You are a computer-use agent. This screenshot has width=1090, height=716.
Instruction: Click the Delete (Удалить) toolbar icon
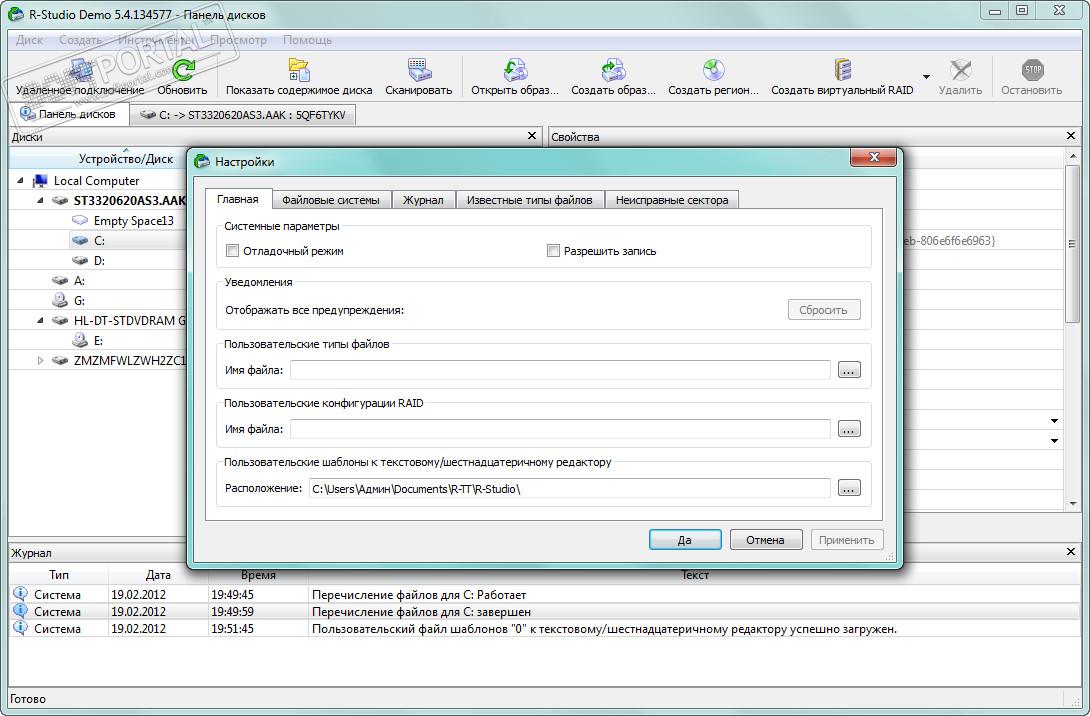[x=960, y=70]
